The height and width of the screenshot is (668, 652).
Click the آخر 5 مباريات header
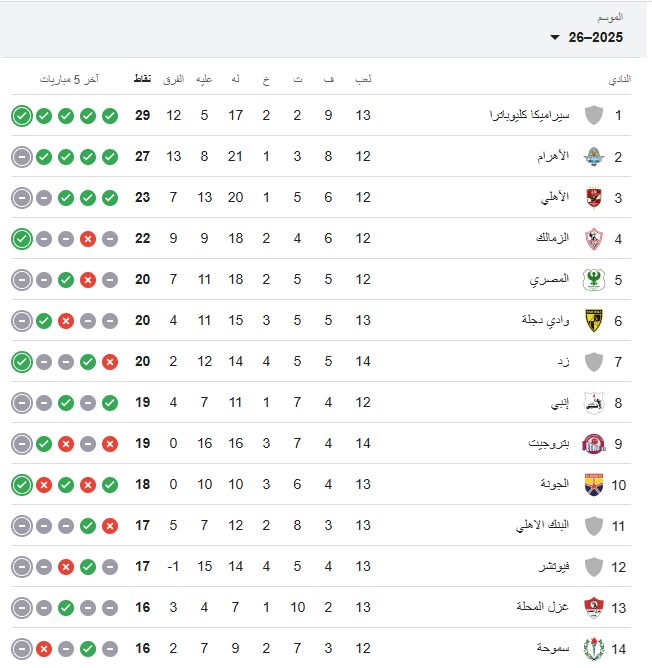(69, 78)
